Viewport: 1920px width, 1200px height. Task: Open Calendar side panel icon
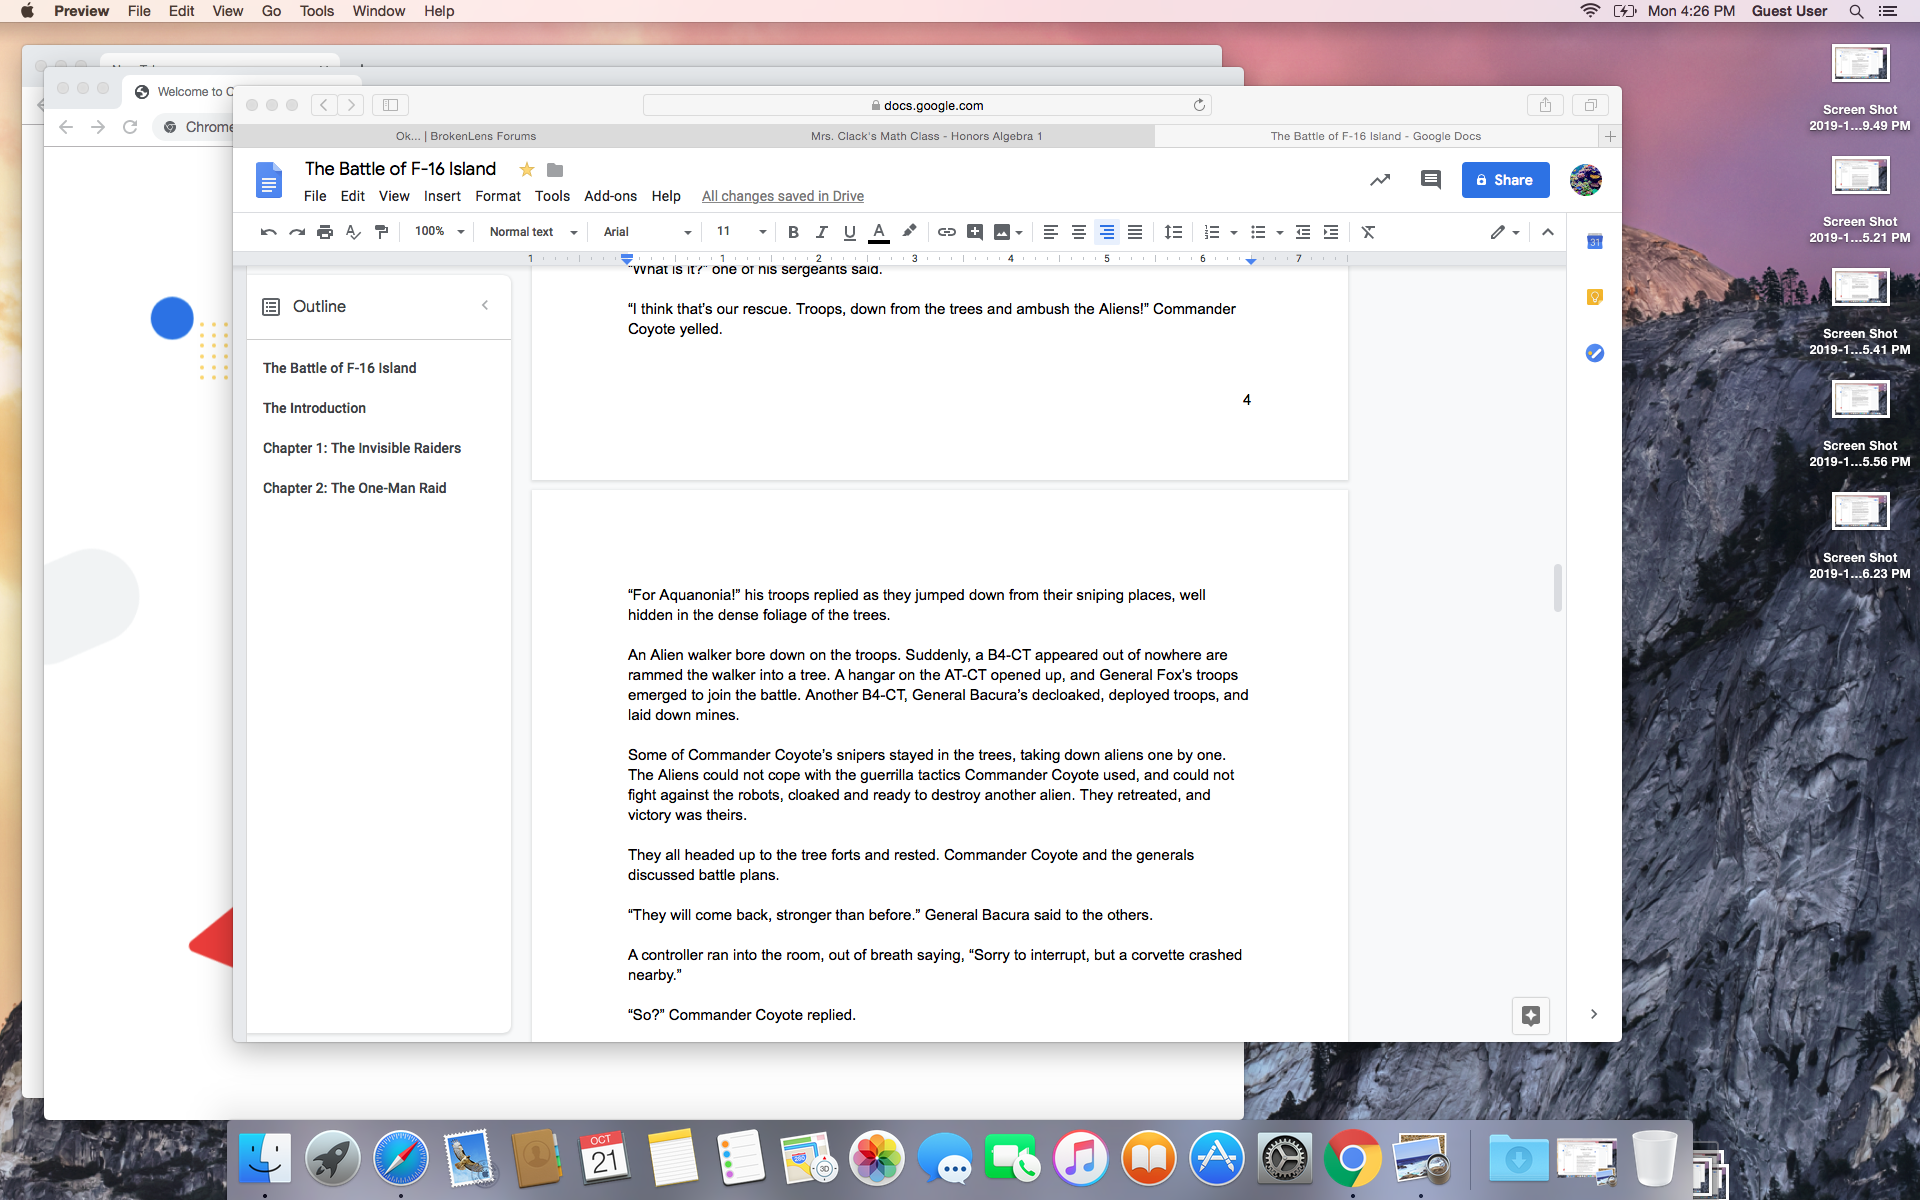coord(1595,241)
